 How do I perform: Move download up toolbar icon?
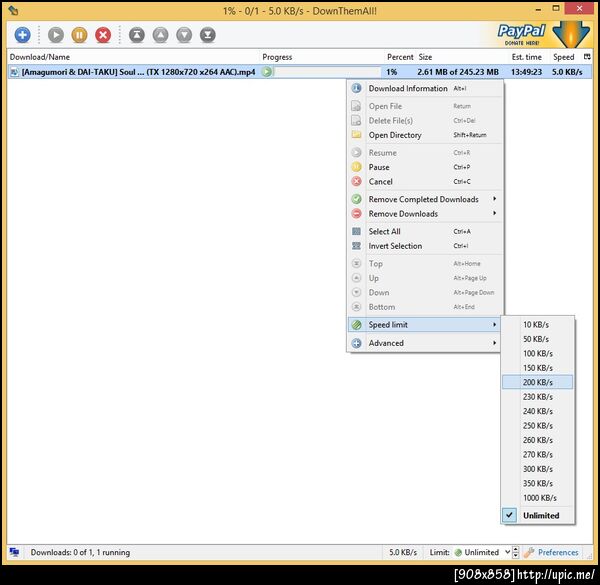pos(160,35)
